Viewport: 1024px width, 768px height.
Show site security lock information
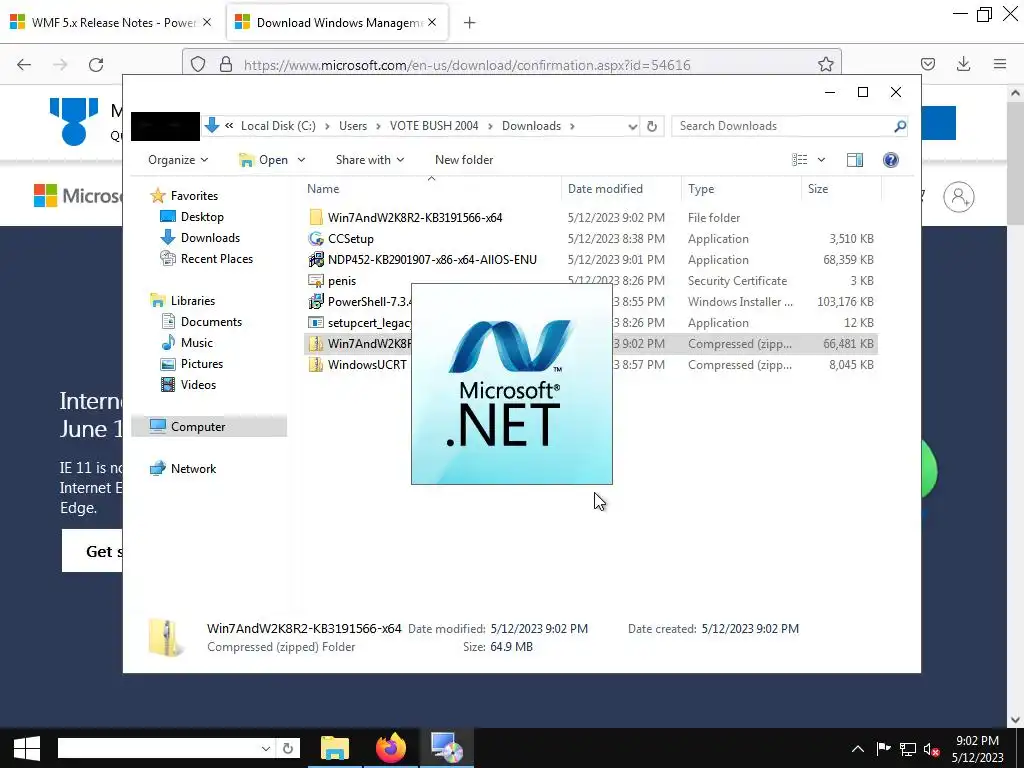point(226,64)
